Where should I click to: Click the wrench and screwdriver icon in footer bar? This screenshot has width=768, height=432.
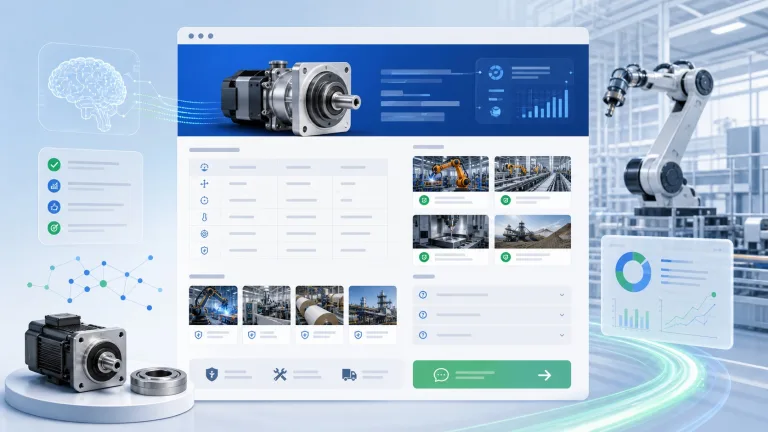tap(280, 375)
